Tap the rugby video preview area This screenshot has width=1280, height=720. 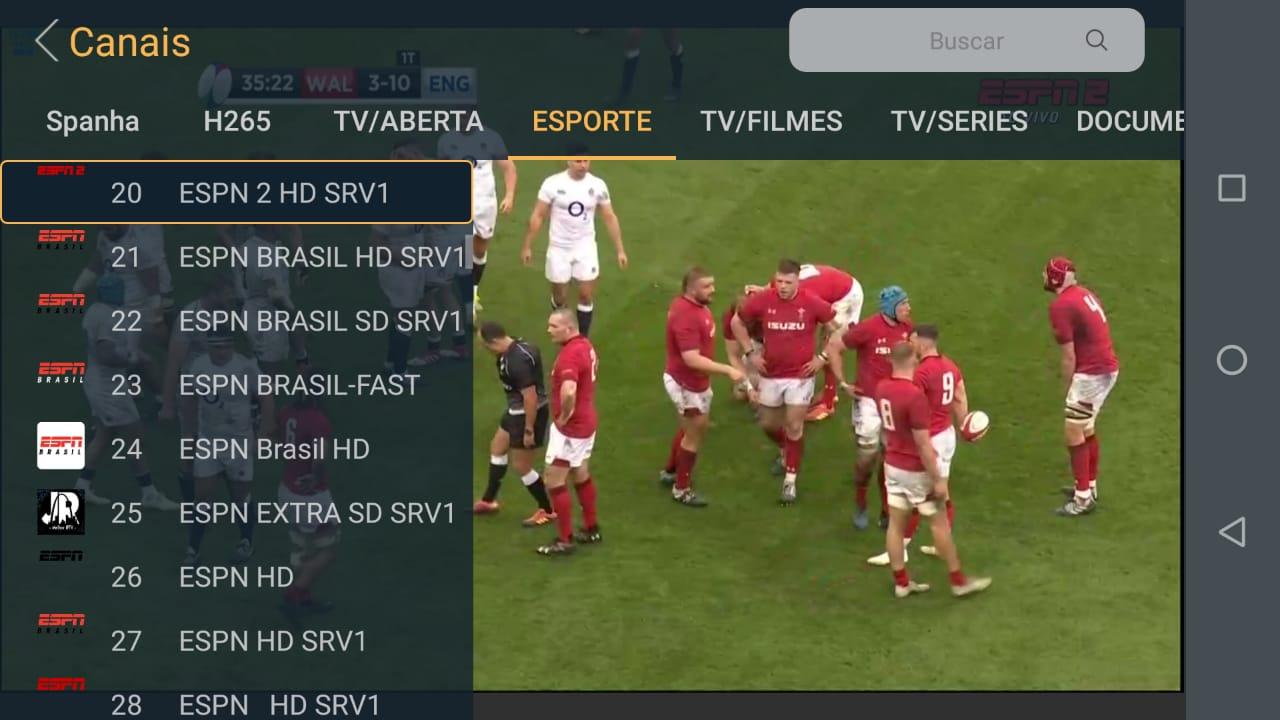point(826,425)
